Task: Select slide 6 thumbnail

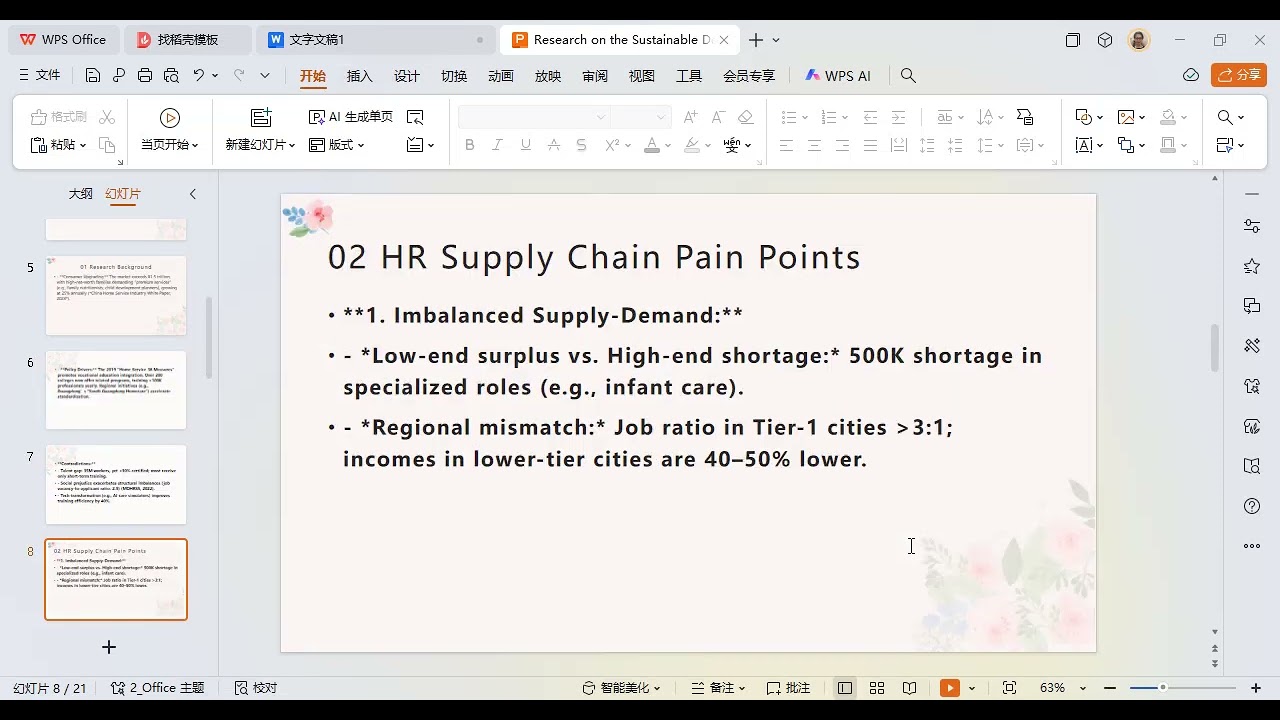Action: 116,390
